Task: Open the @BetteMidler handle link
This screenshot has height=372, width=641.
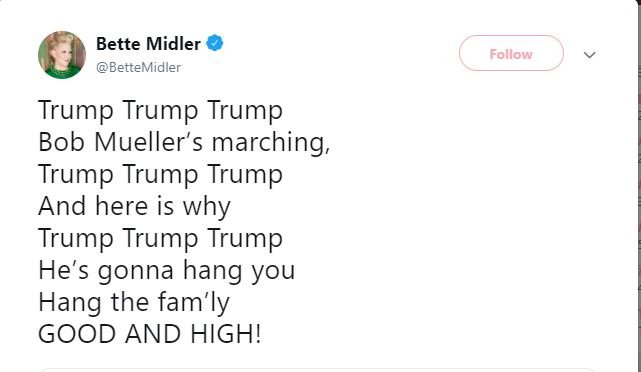Action: click(x=138, y=67)
